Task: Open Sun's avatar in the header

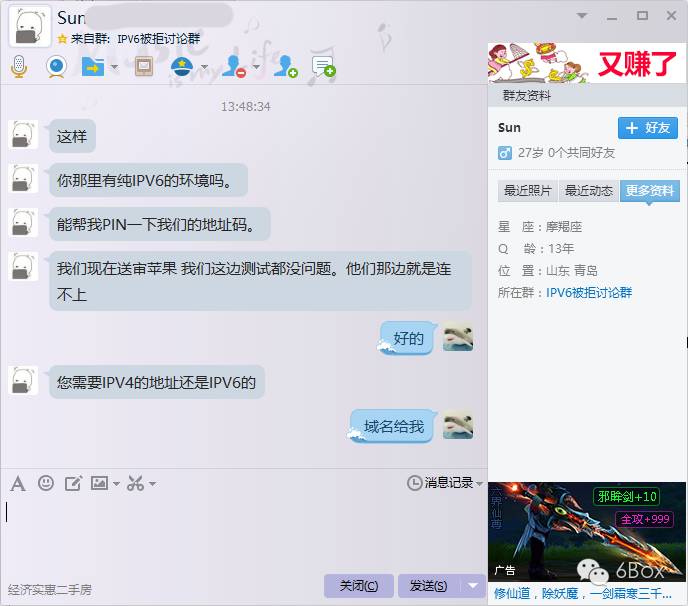Action: click(30, 26)
